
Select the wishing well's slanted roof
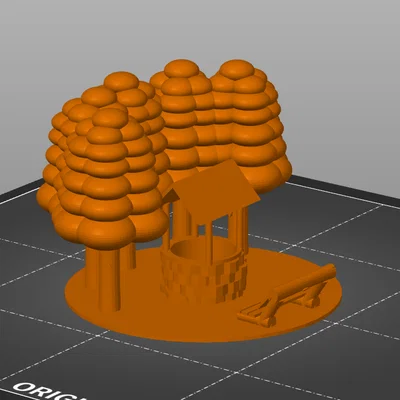click(x=213, y=191)
